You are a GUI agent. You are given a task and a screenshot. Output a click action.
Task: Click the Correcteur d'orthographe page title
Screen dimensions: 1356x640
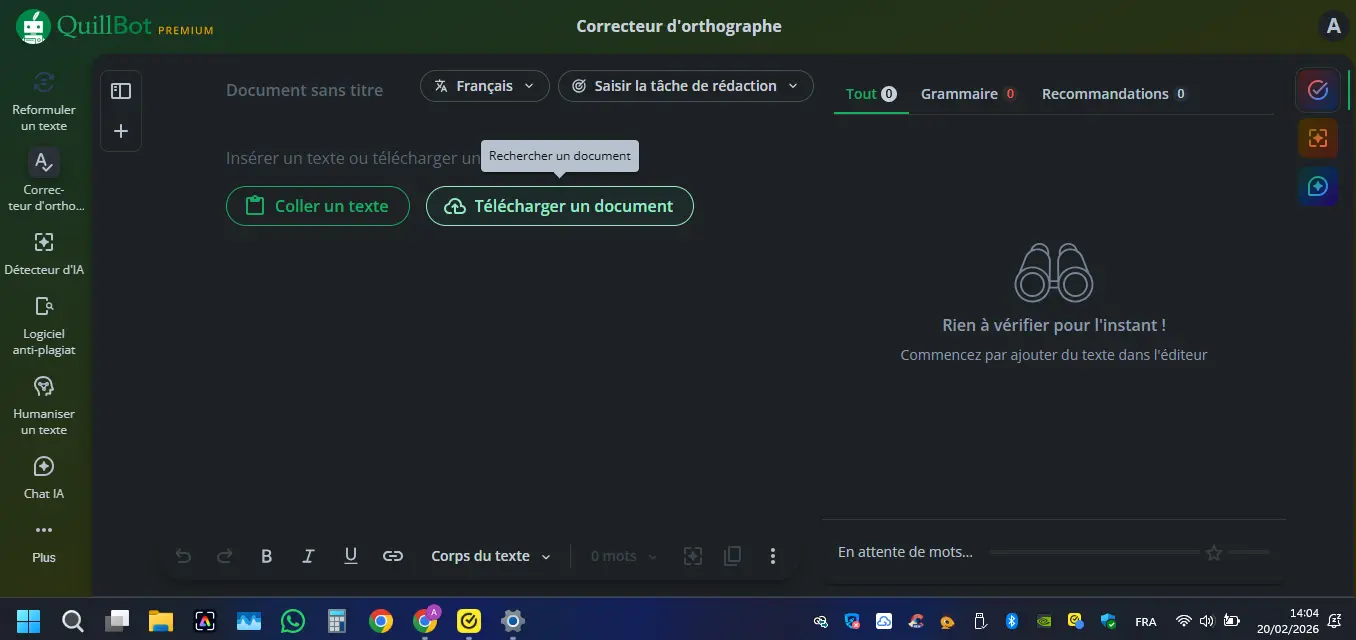[679, 27]
